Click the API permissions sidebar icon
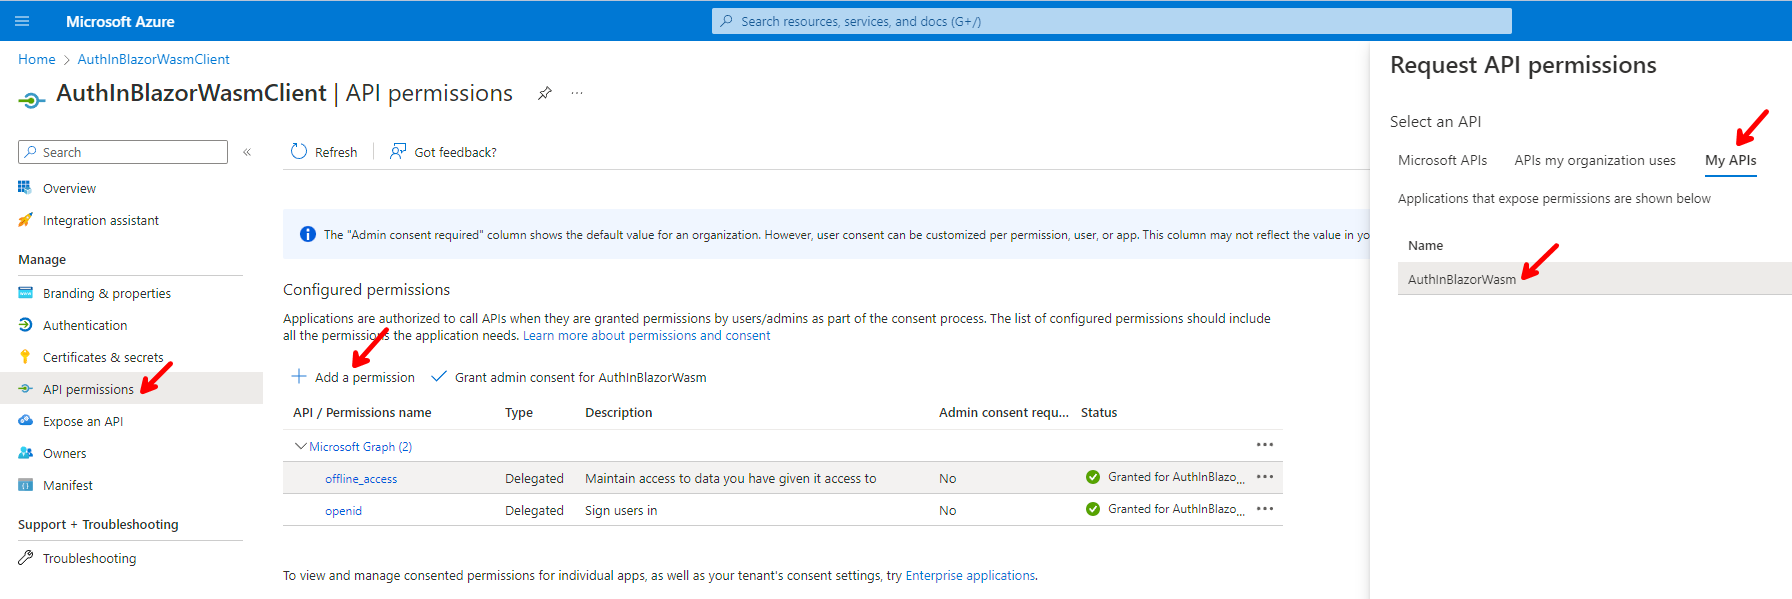The height and width of the screenshot is (599, 1792). pos(25,389)
